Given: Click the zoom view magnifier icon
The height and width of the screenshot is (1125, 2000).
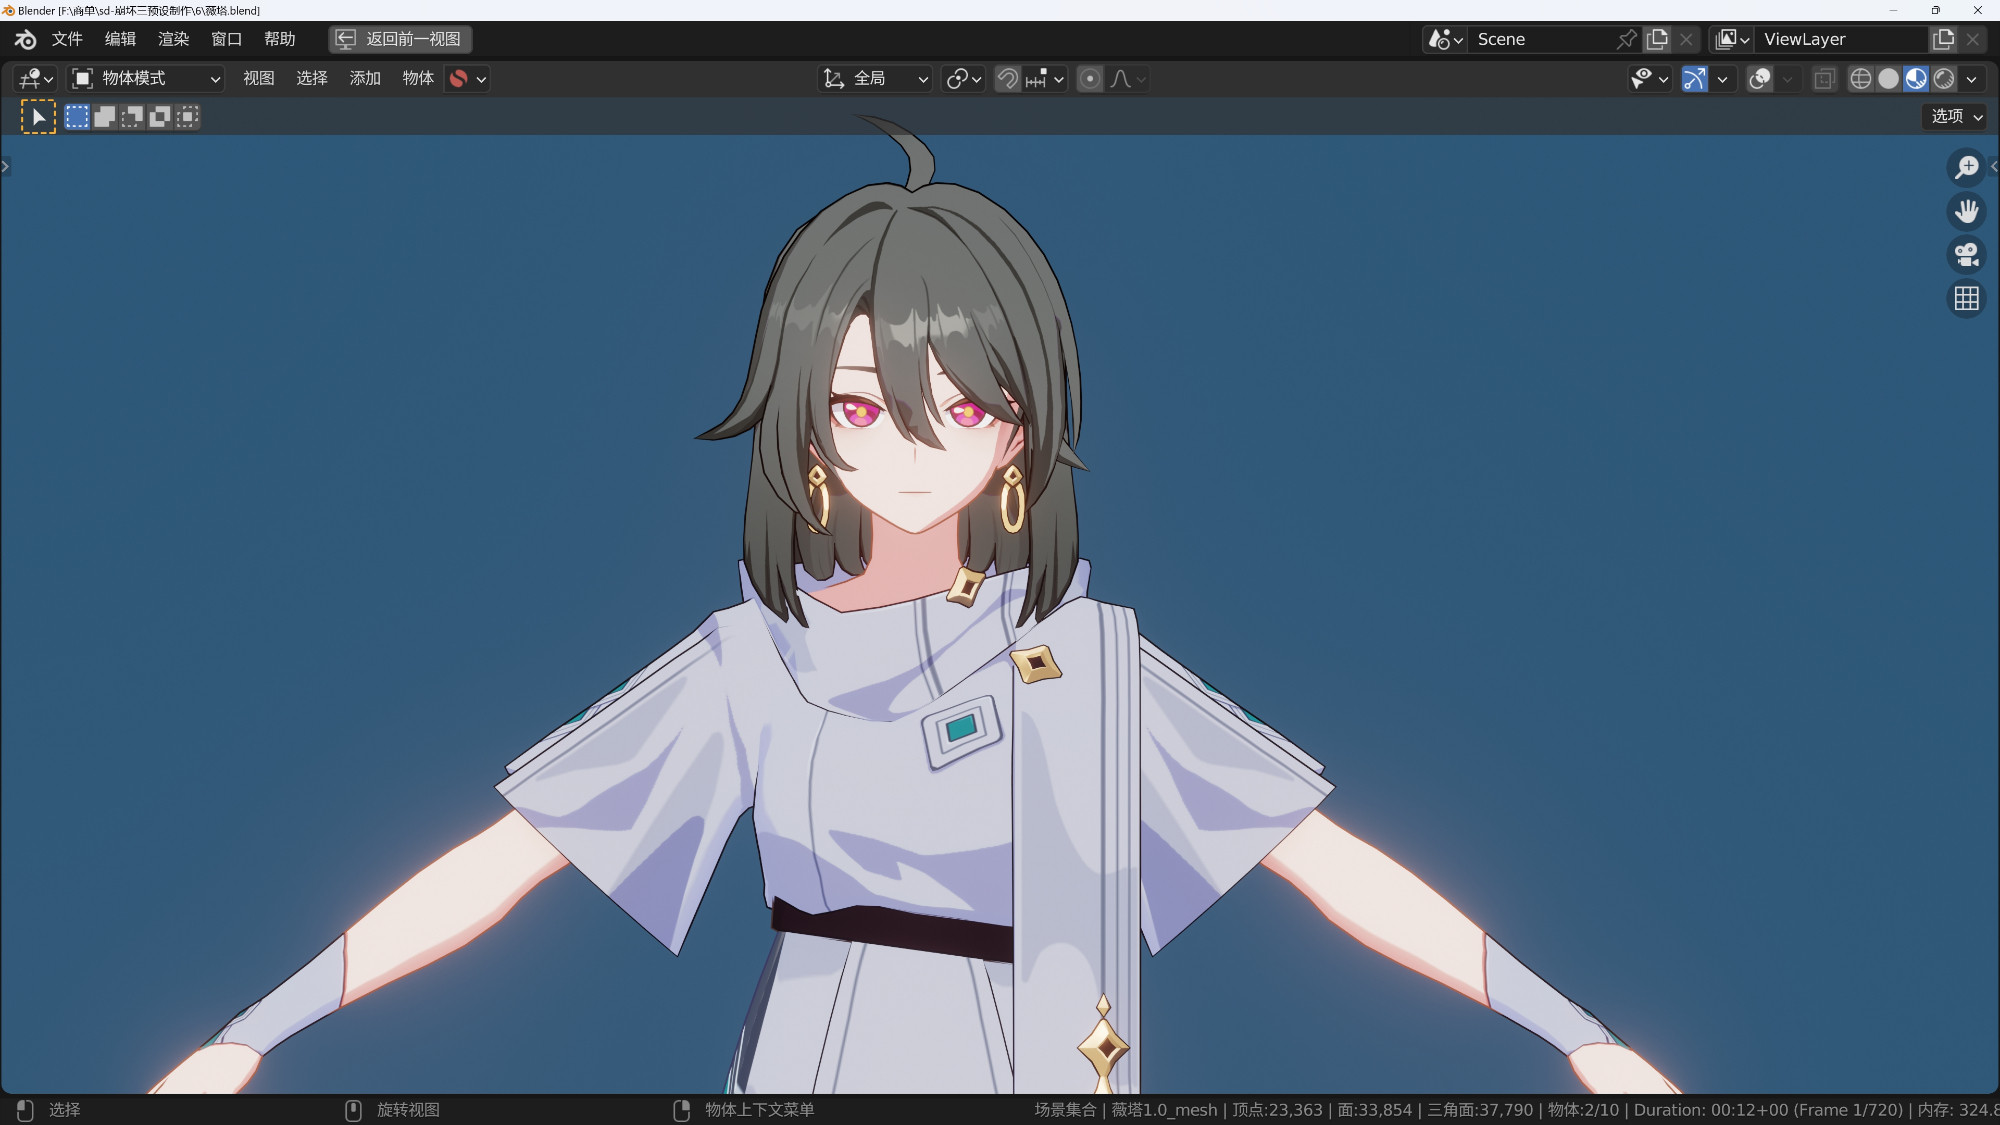Looking at the screenshot, I should pos(1966,167).
